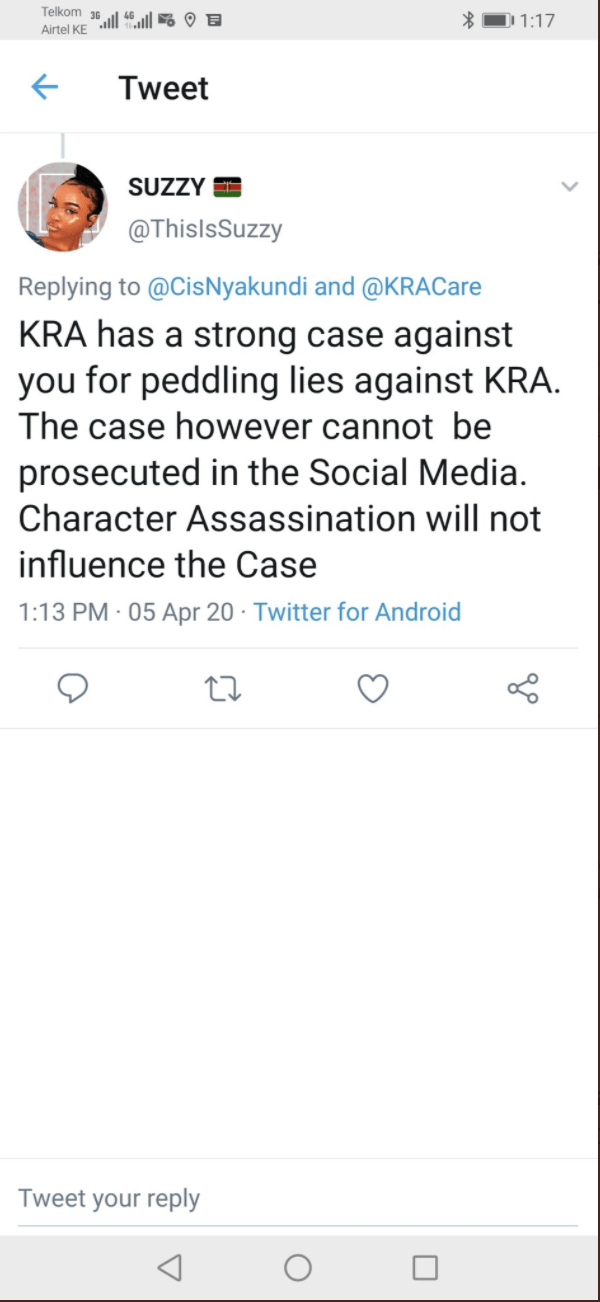Tap the reply speech bubble icon
Screen dimensions: 600x1302
click(x=73, y=688)
